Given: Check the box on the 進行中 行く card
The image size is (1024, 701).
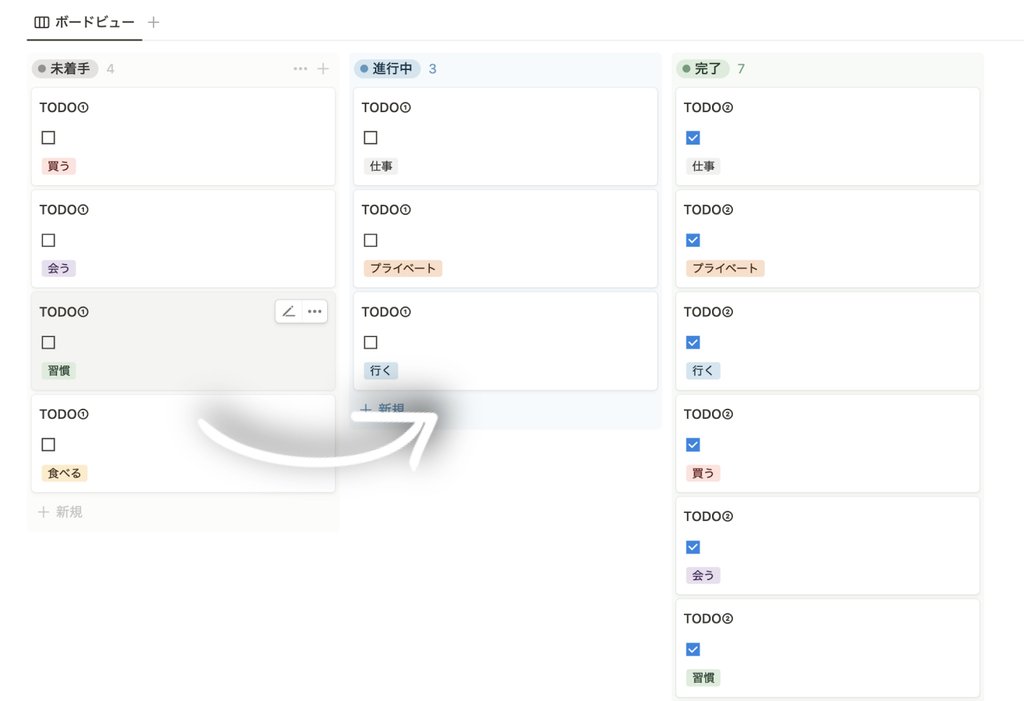Looking at the screenshot, I should click(x=370, y=342).
